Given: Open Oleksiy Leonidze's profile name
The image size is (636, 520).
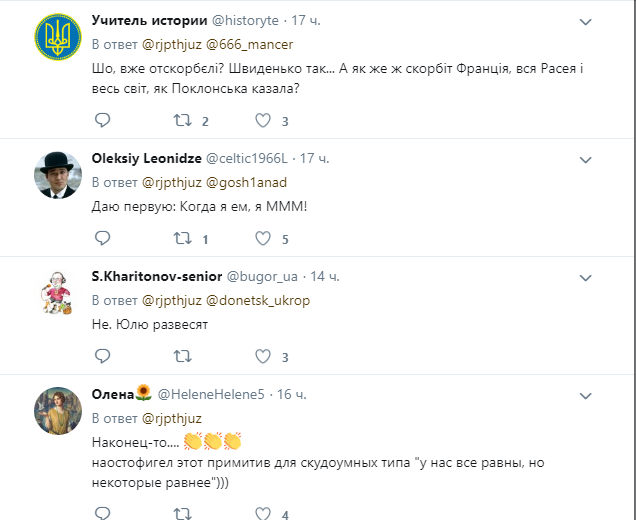Looking at the screenshot, I should (x=146, y=158).
